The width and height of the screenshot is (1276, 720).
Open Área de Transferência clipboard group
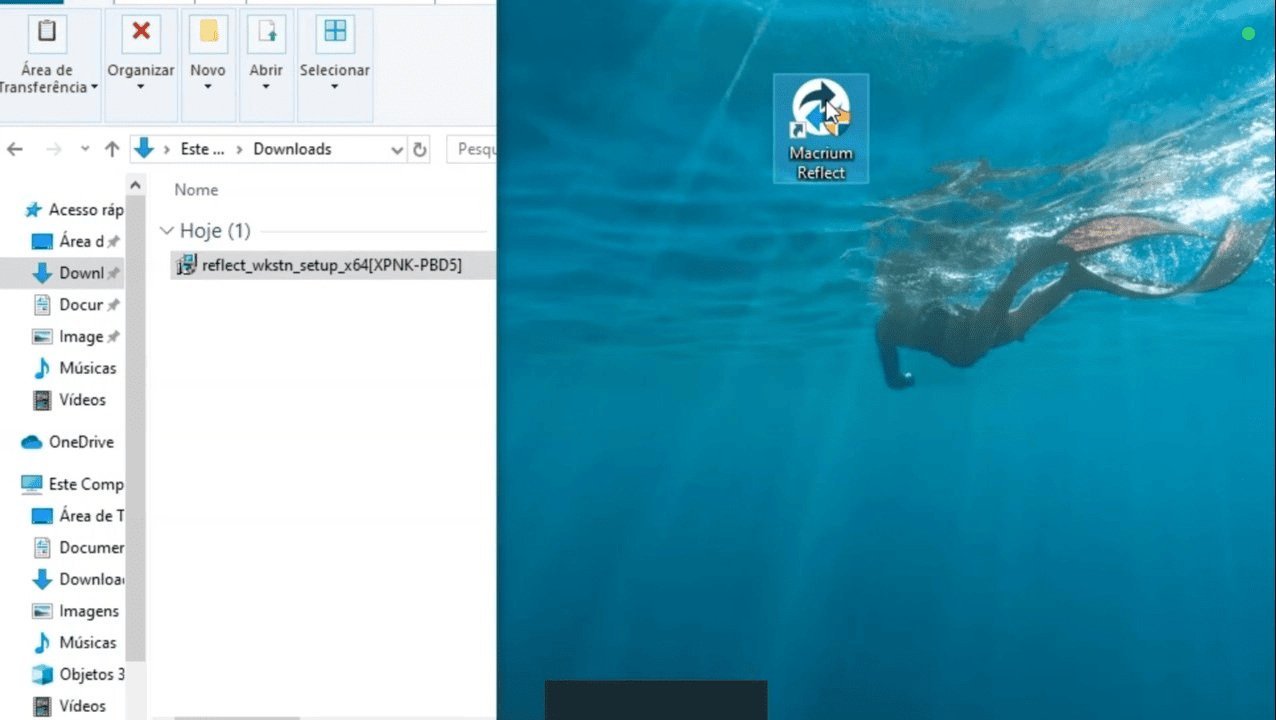47,66
